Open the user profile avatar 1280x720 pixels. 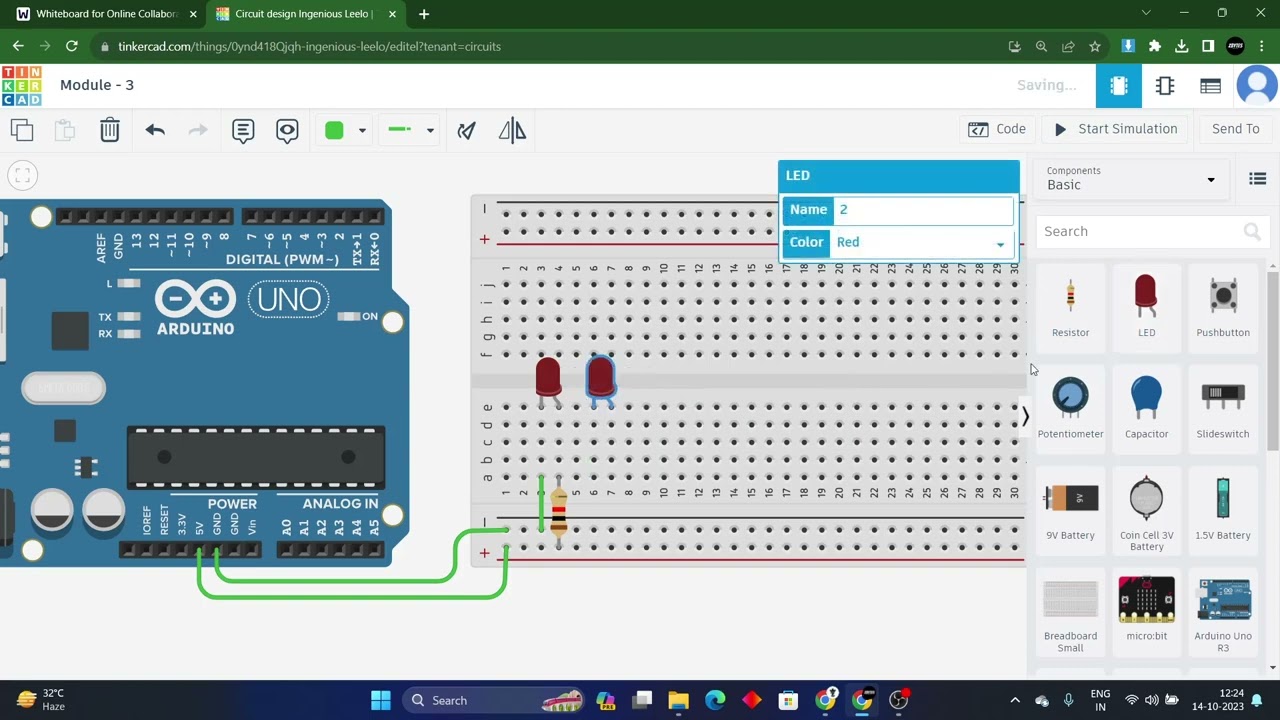point(1257,86)
